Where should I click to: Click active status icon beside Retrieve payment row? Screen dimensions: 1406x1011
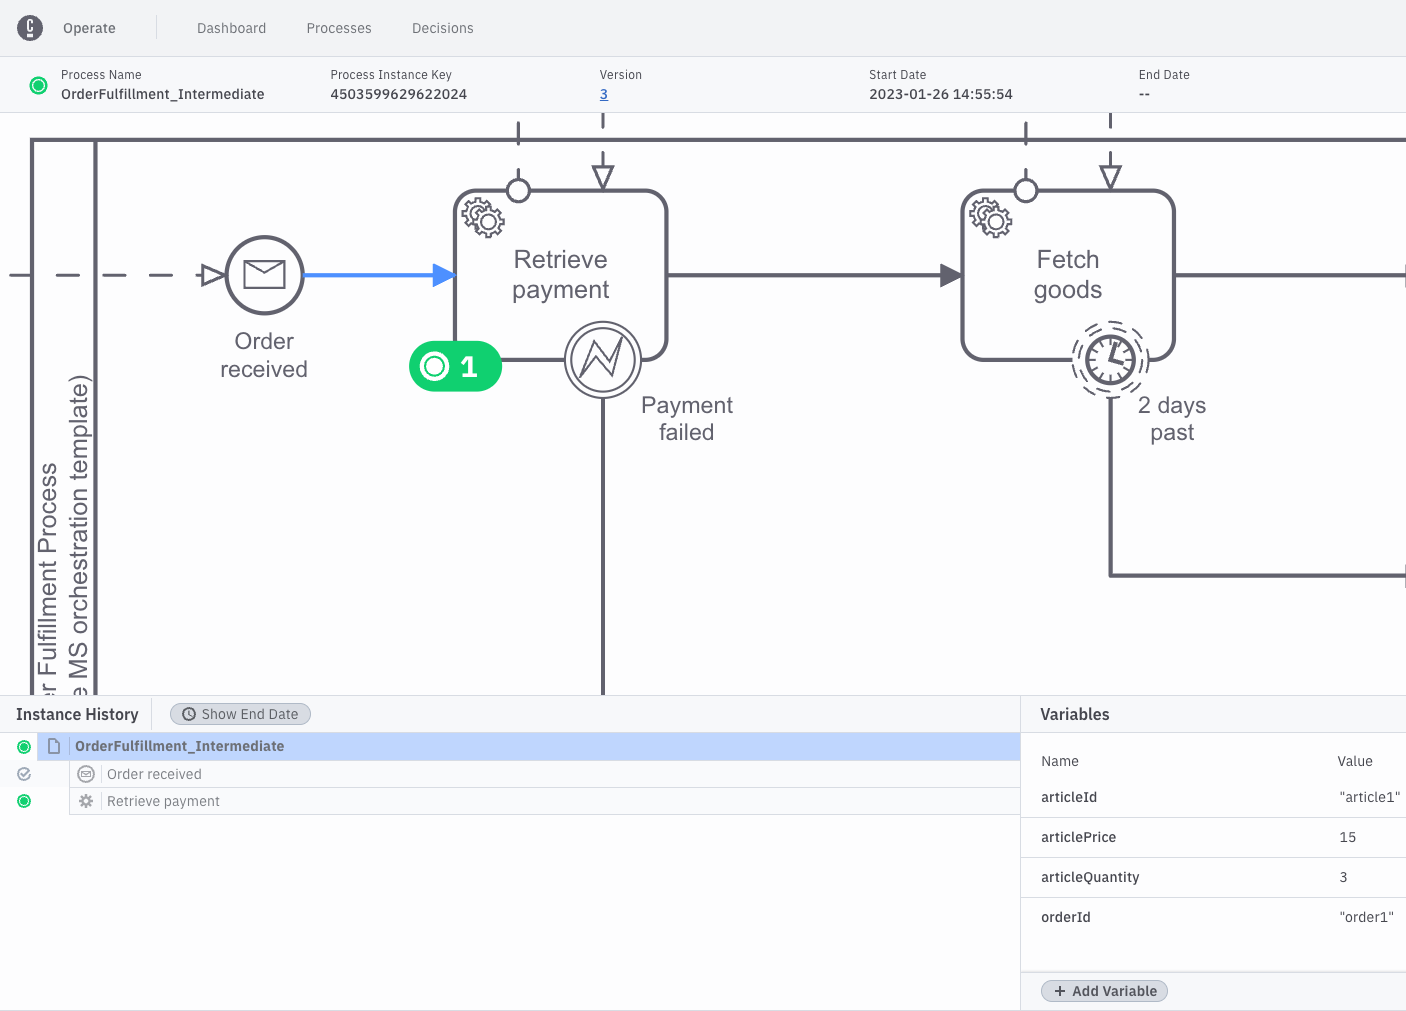coord(24,801)
